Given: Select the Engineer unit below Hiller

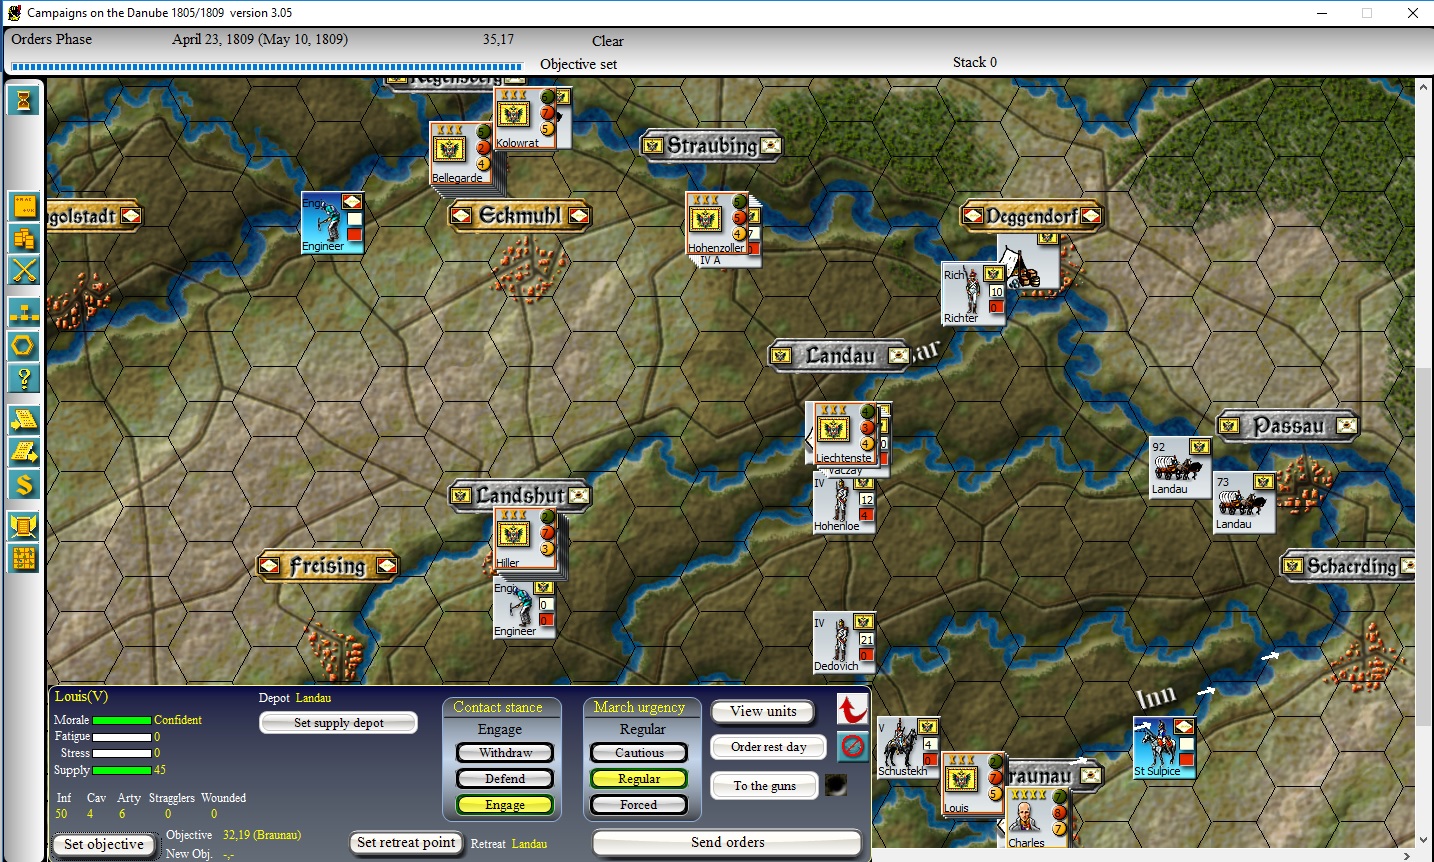Looking at the screenshot, I should 524,609.
